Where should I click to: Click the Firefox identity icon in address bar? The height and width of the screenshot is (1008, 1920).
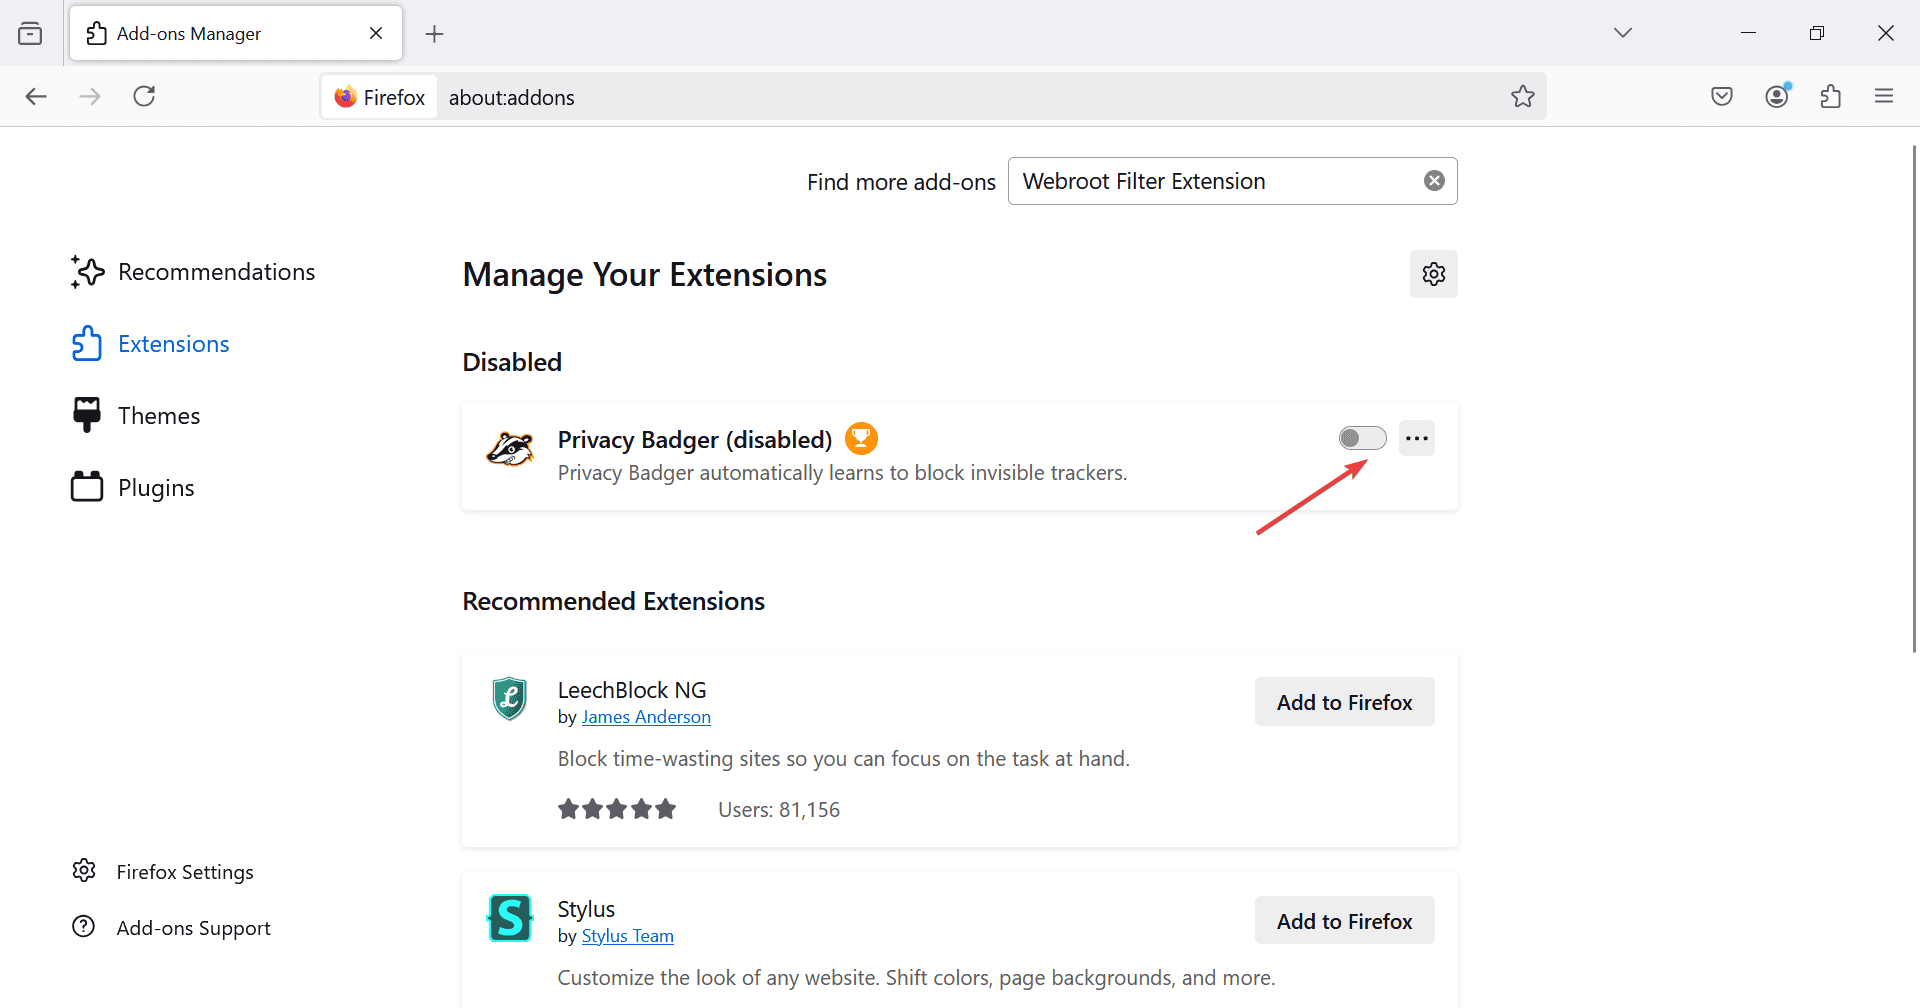click(379, 97)
